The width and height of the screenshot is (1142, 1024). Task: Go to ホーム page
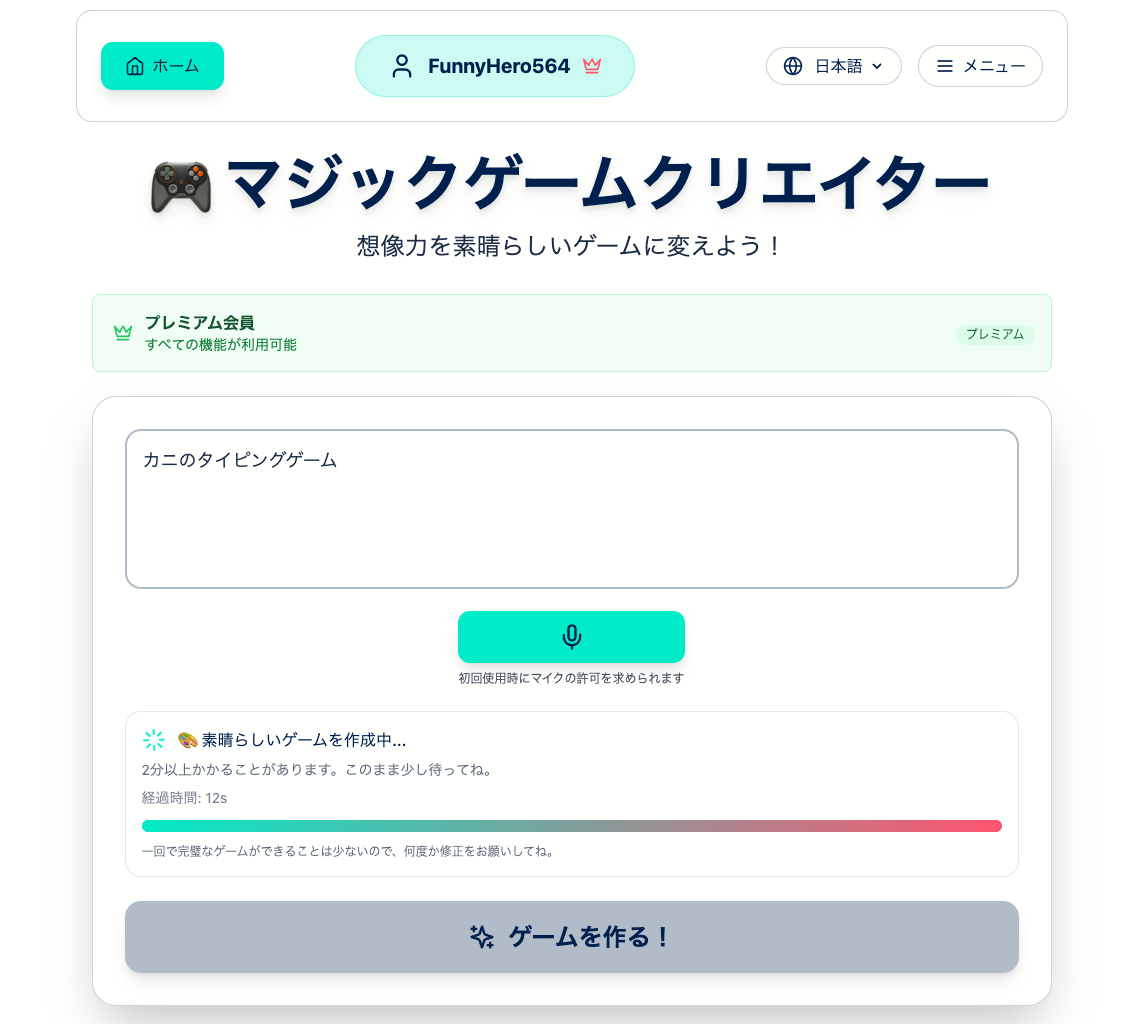point(162,66)
